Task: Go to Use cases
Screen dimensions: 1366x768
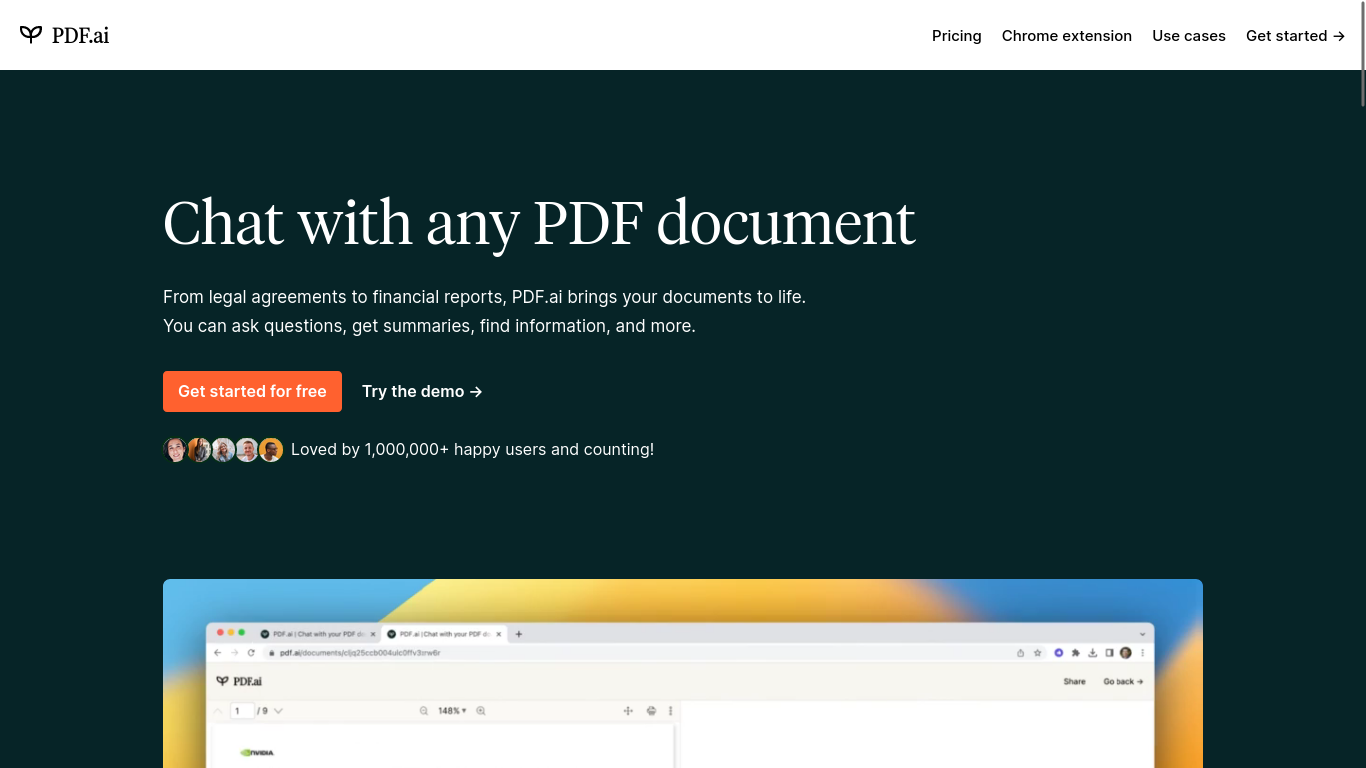Action: click(x=1188, y=36)
